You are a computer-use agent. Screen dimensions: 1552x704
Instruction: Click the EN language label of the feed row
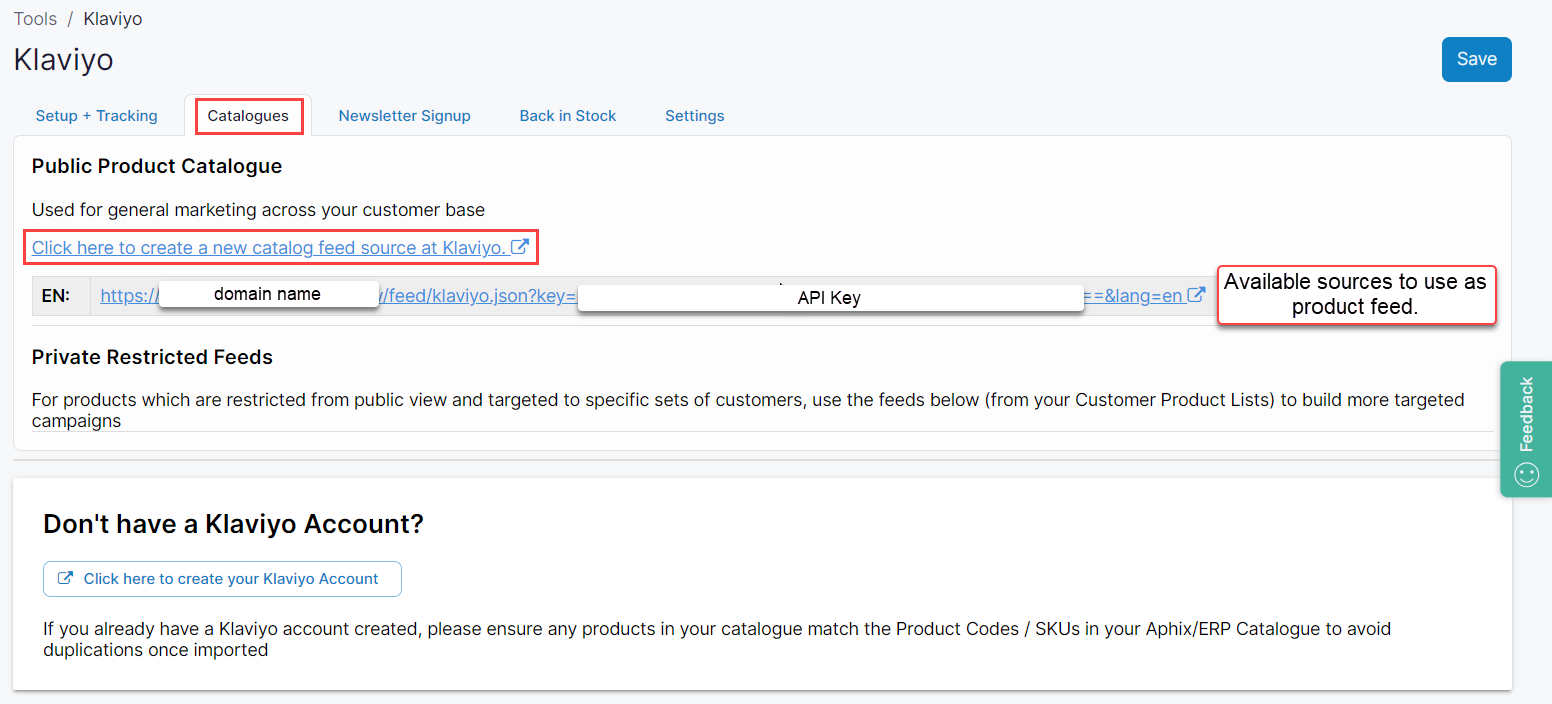click(x=56, y=296)
